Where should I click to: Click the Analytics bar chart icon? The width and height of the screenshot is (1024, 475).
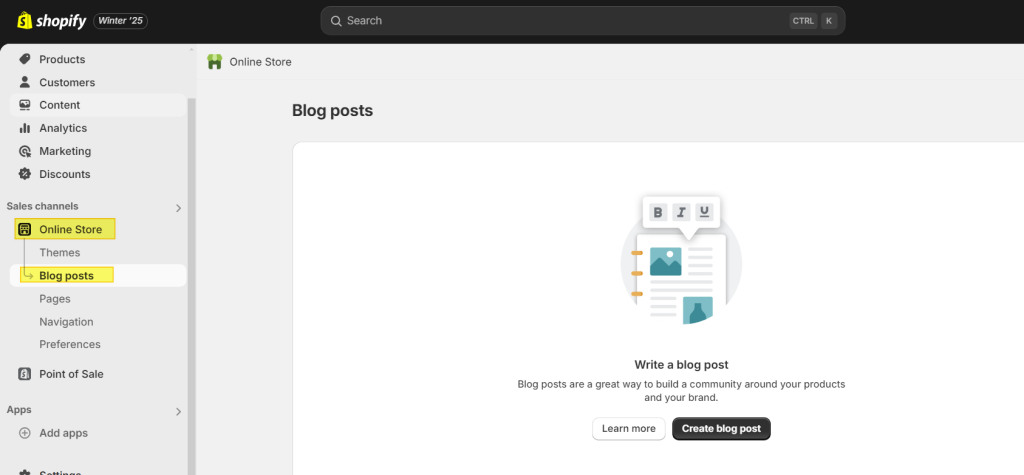point(25,128)
